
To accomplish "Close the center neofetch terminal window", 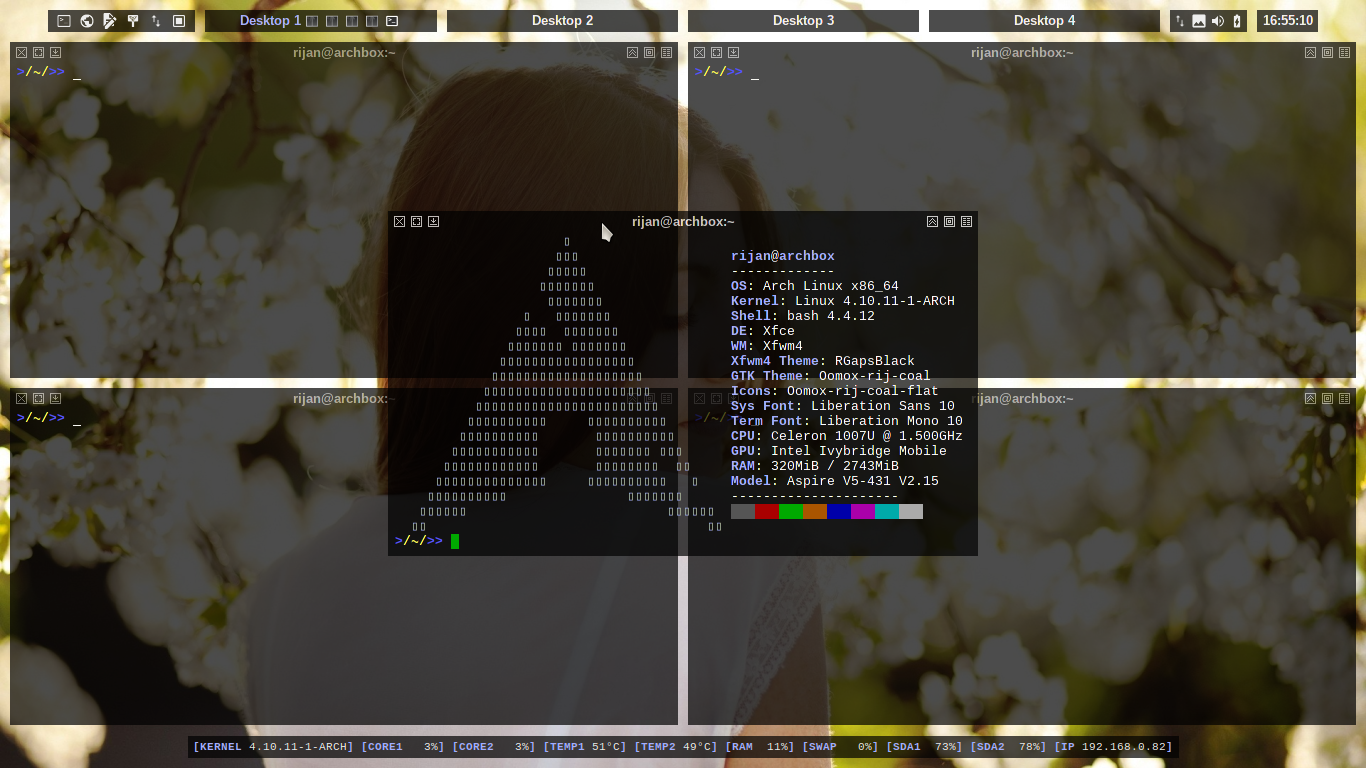I will pyautogui.click(x=400, y=222).
